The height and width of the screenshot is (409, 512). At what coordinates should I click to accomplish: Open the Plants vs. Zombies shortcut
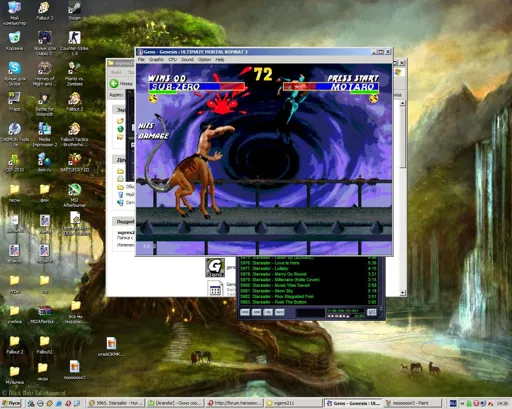click(x=74, y=74)
